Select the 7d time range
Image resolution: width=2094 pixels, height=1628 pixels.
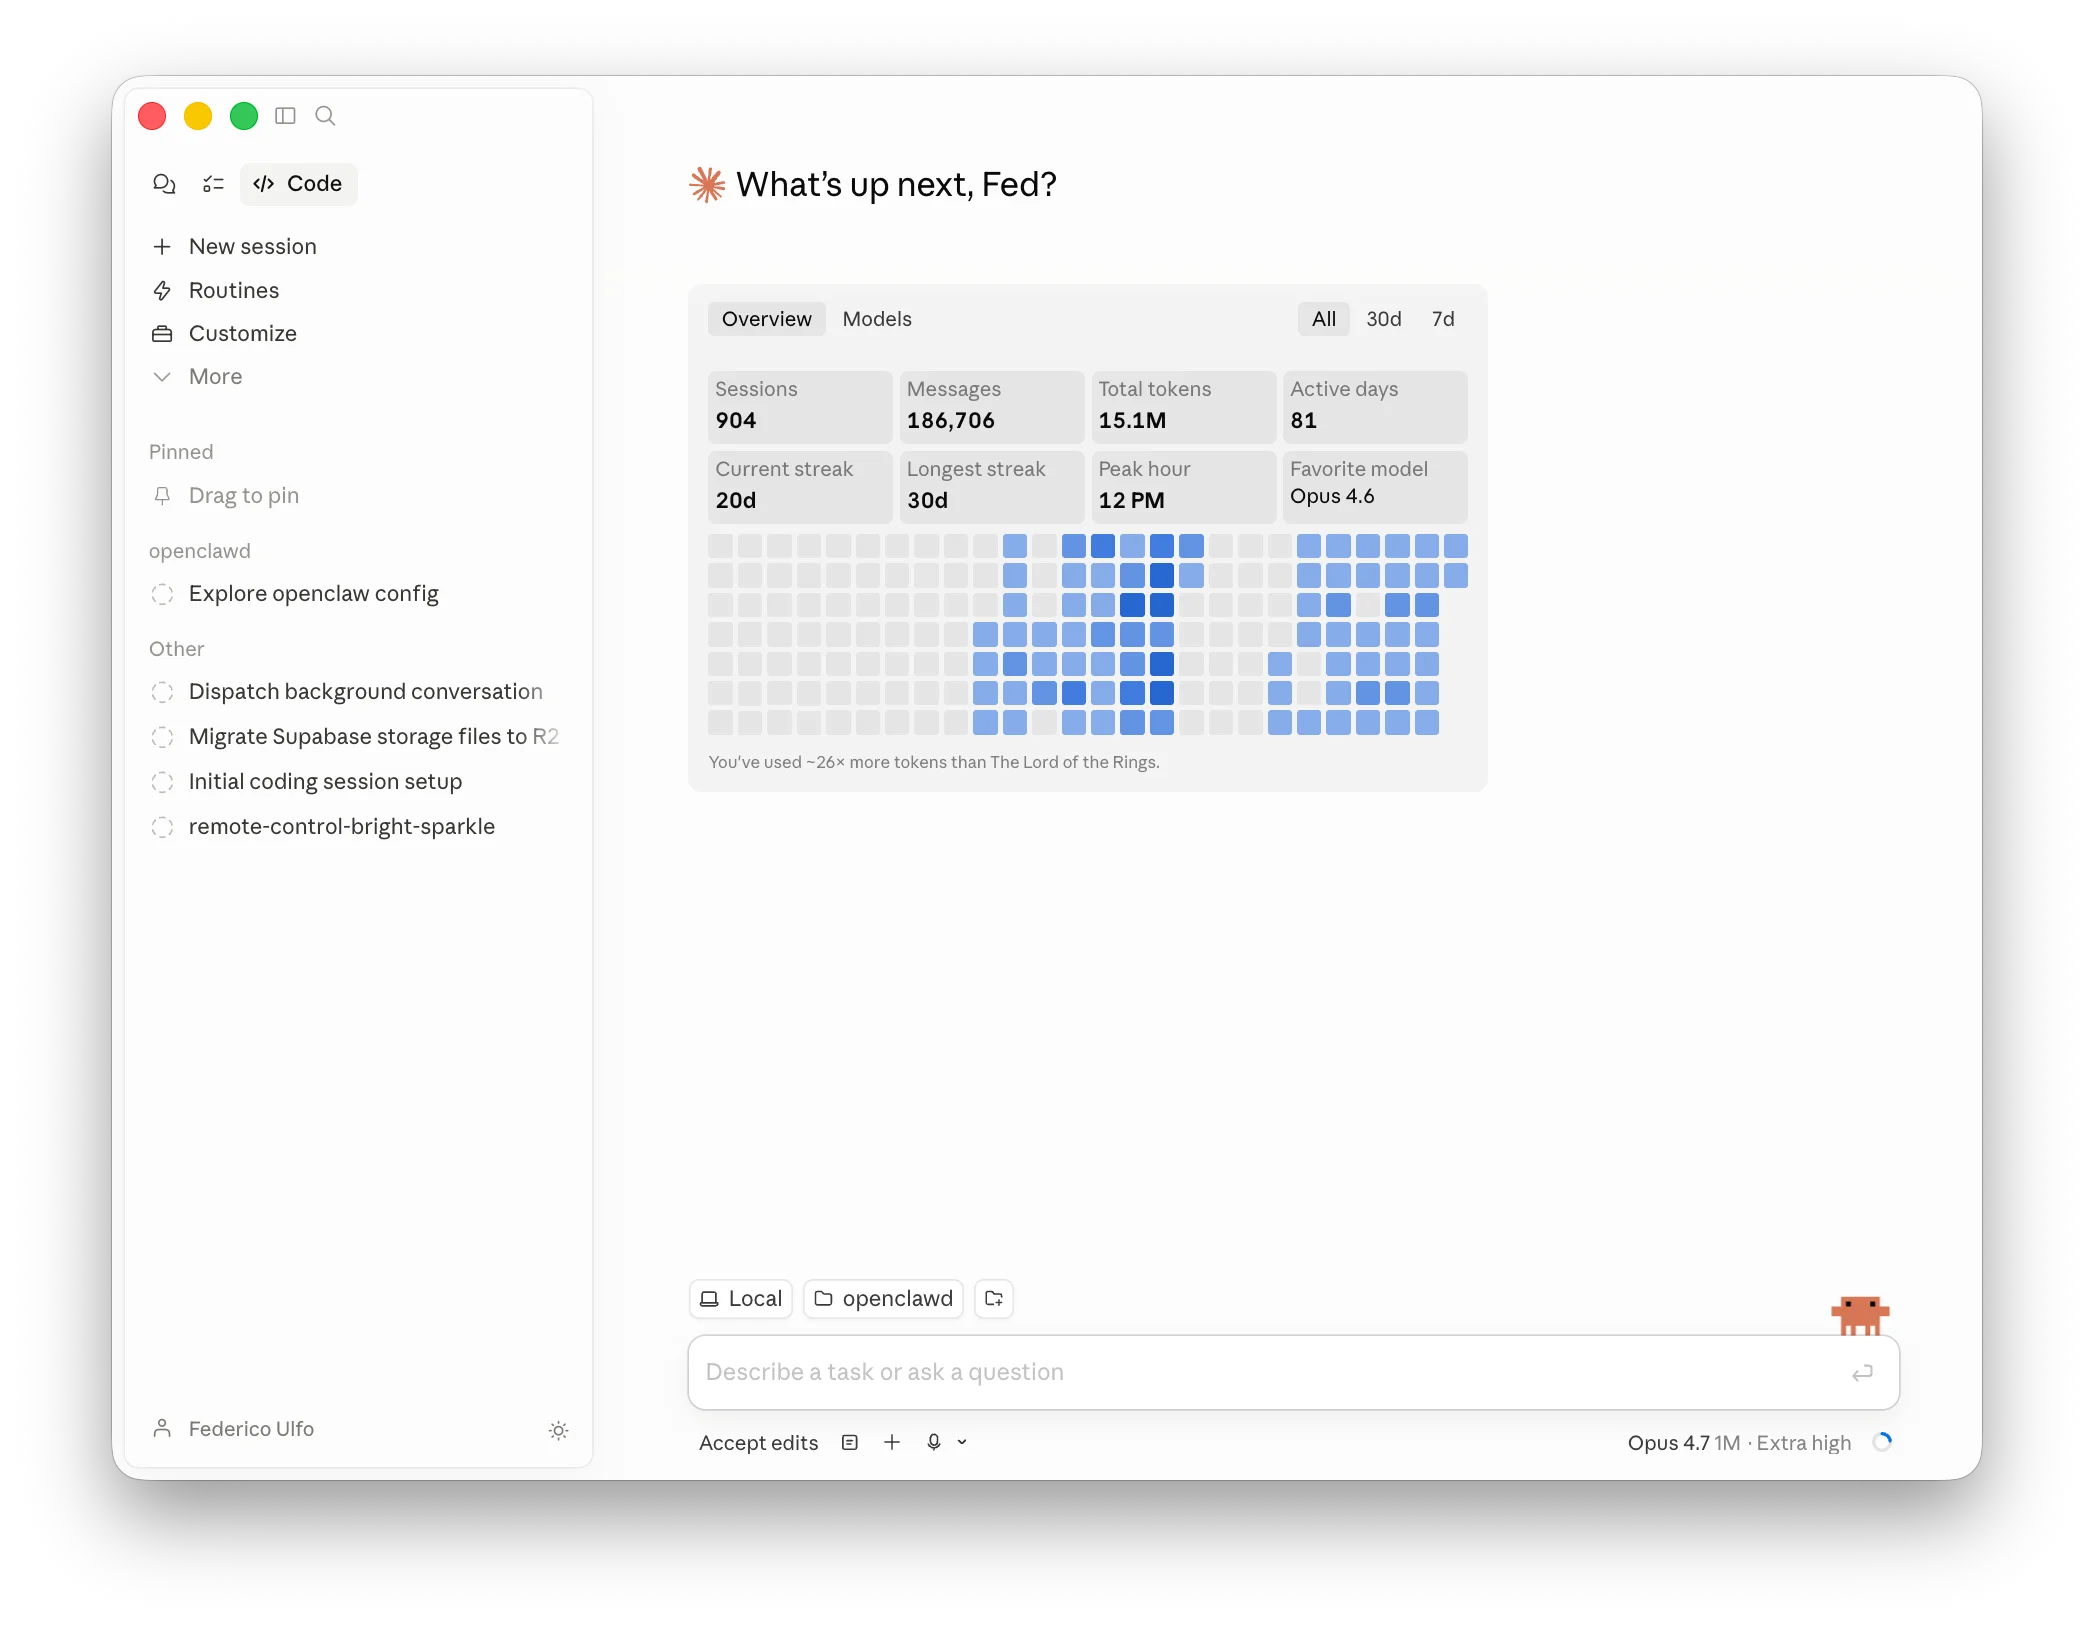pos(1442,319)
